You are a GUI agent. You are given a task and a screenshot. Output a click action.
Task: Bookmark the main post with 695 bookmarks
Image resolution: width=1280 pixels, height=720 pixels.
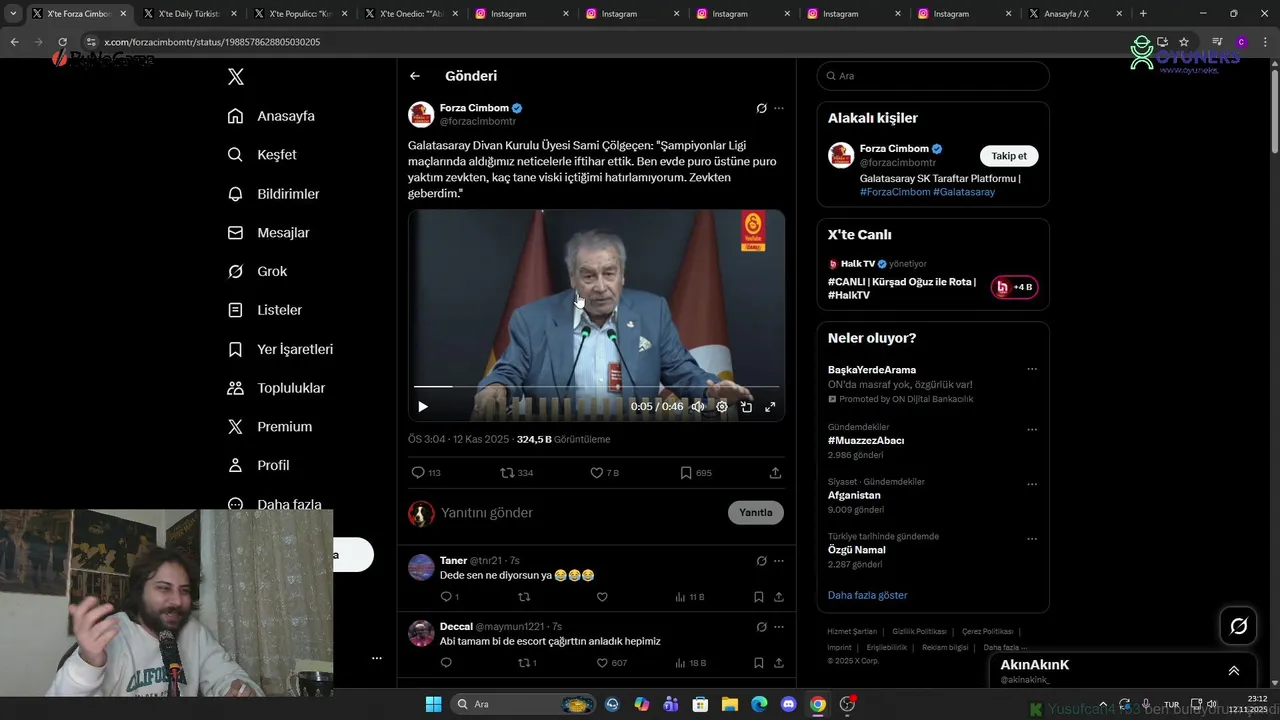click(696, 473)
